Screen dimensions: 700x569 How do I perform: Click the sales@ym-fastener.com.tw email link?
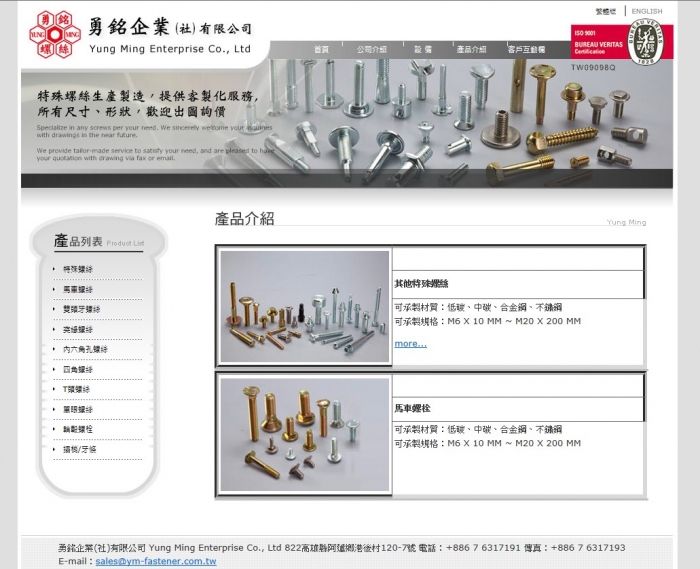[x=156, y=561]
